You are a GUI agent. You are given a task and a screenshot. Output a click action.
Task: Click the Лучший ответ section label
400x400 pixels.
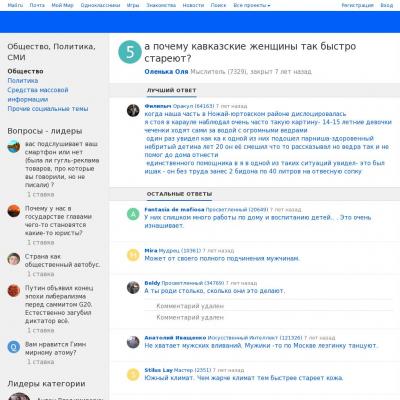pos(171,90)
